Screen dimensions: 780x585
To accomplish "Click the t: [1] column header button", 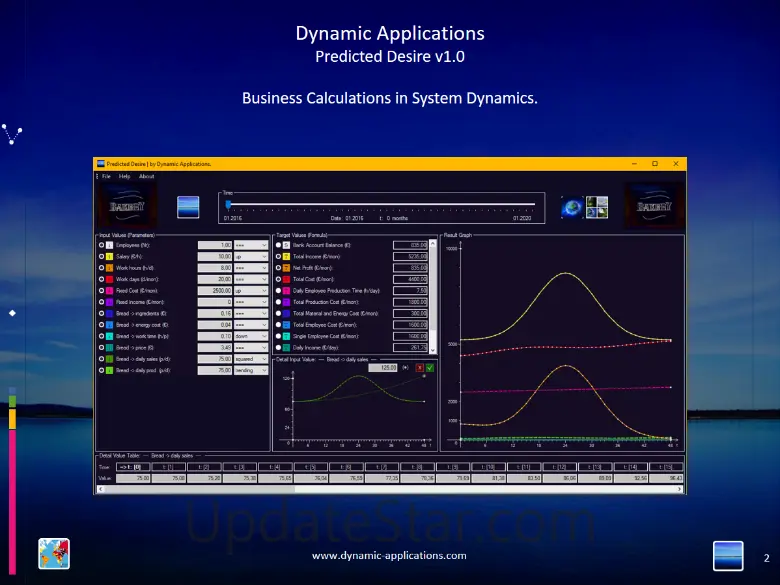I will pos(167,467).
